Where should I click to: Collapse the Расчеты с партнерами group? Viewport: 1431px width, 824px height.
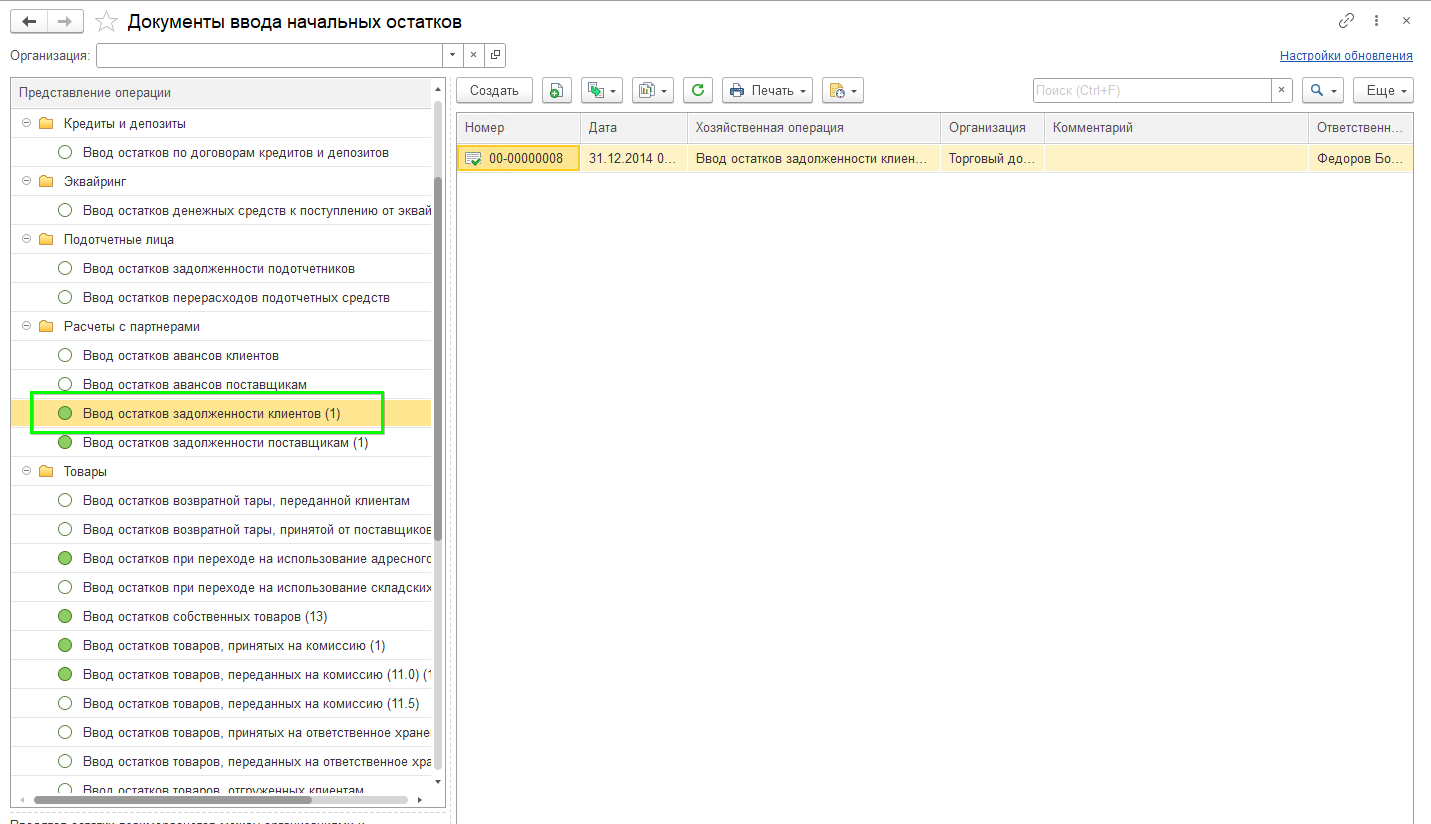[x=26, y=326]
